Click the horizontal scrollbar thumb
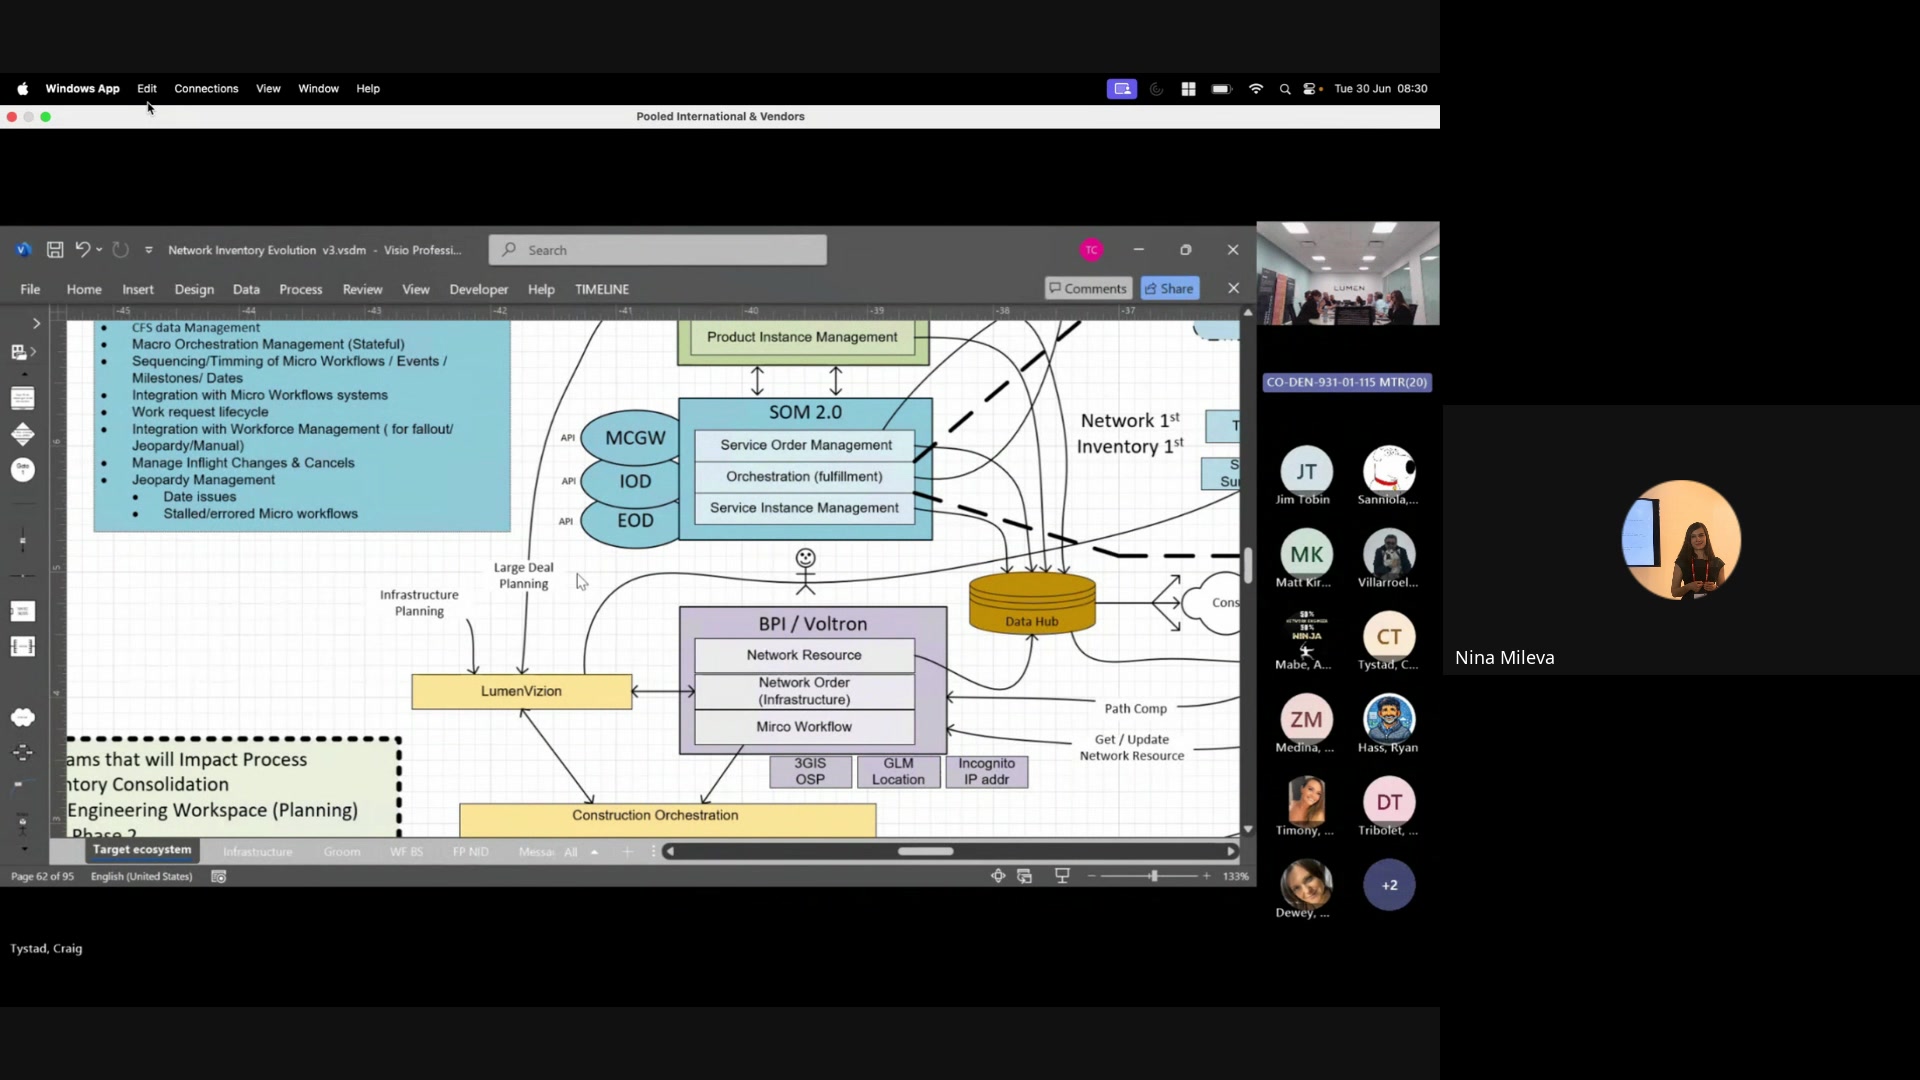Image resolution: width=1920 pixels, height=1080 pixels. (925, 852)
